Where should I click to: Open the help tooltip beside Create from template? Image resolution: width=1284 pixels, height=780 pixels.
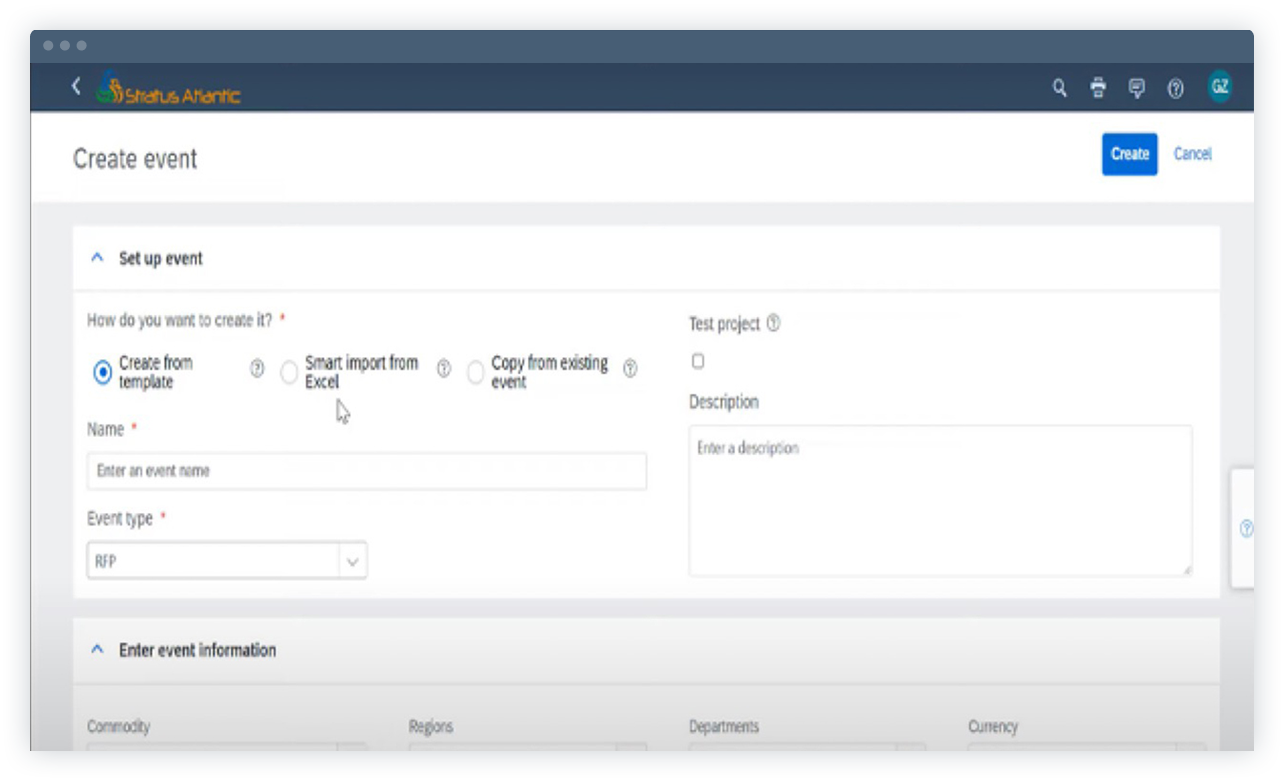256,370
